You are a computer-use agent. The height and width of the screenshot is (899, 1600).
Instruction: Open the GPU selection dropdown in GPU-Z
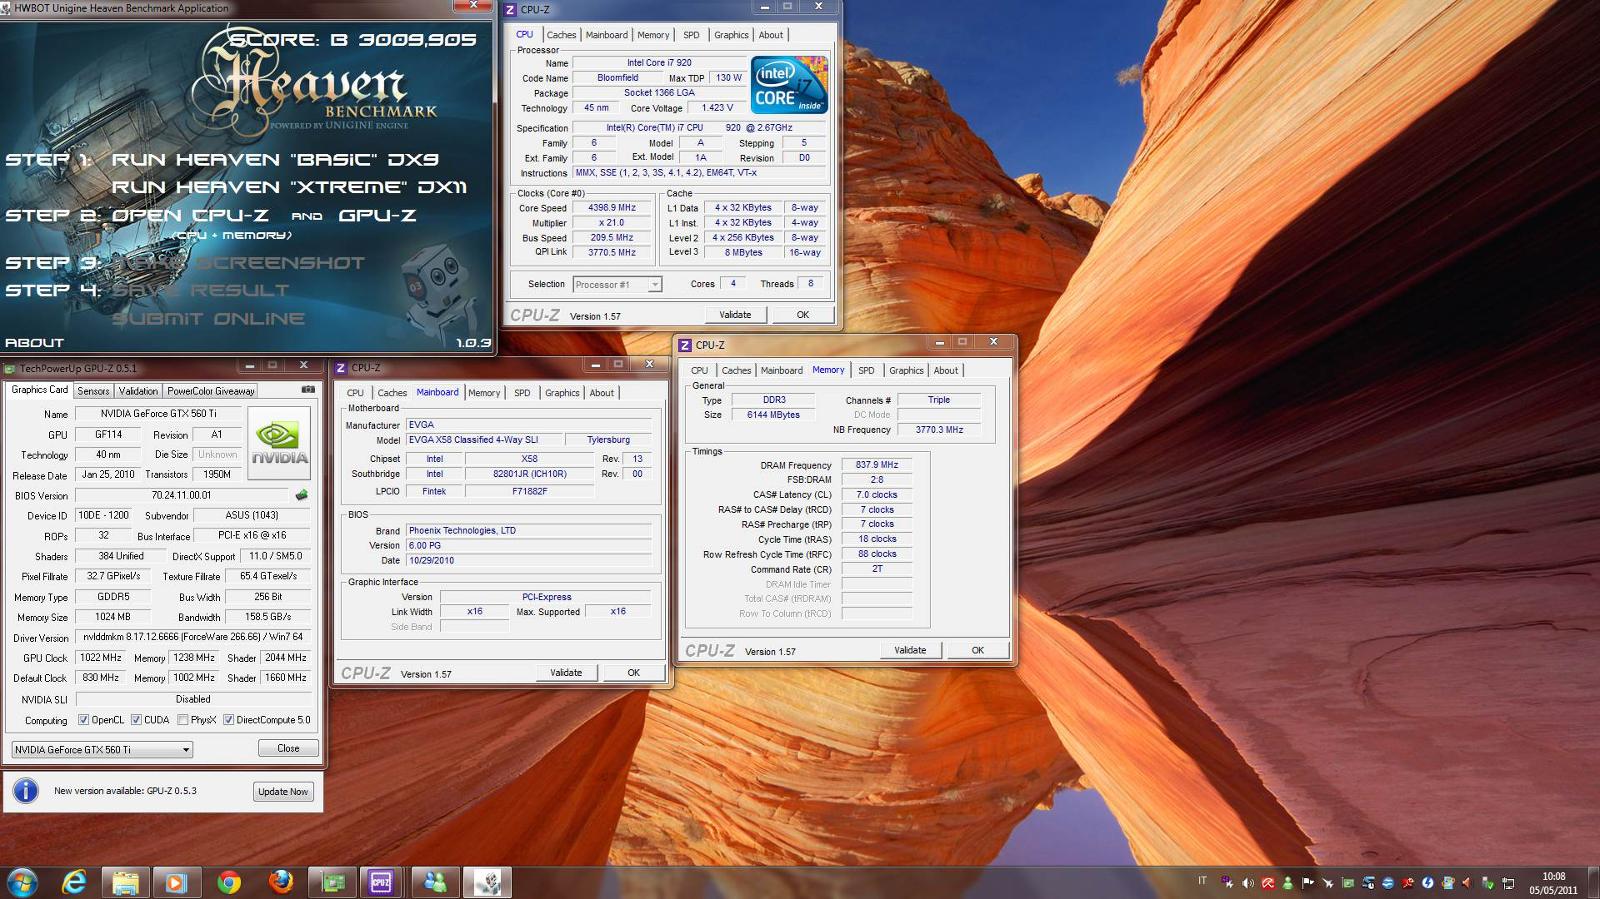[x=102, y=749]
